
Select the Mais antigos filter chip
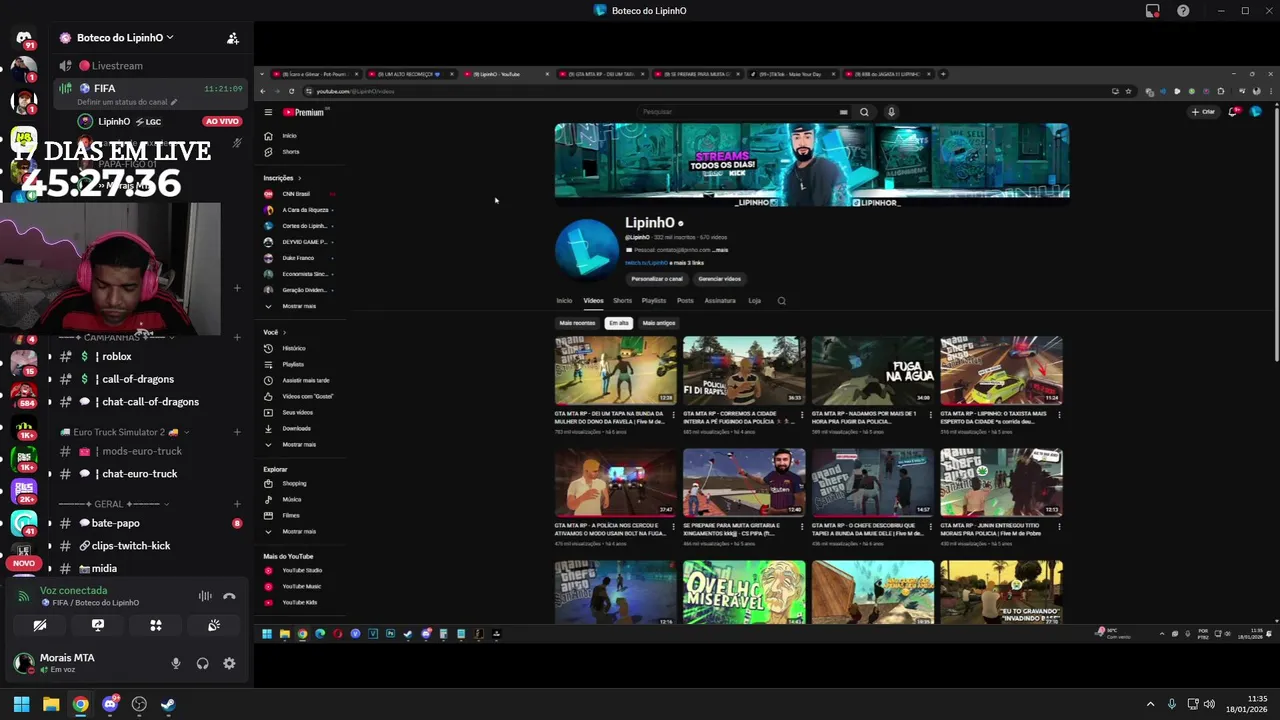[x=658, y=323]
